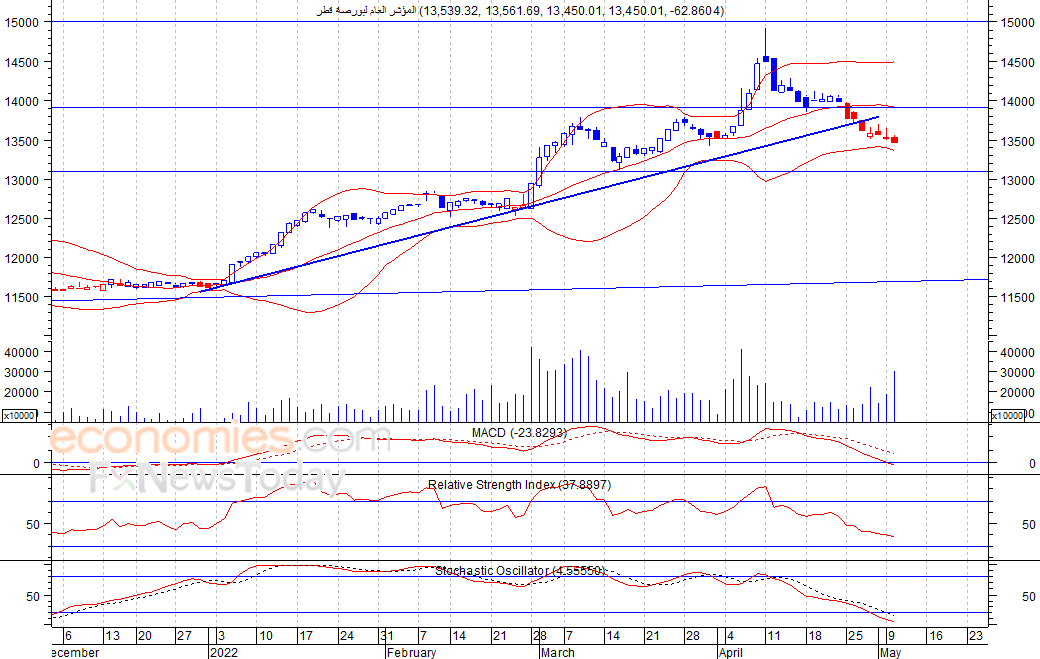Click the 15000 price level on left axis
The width and height of the screenshot is (1040, 659).
point(22,22)
